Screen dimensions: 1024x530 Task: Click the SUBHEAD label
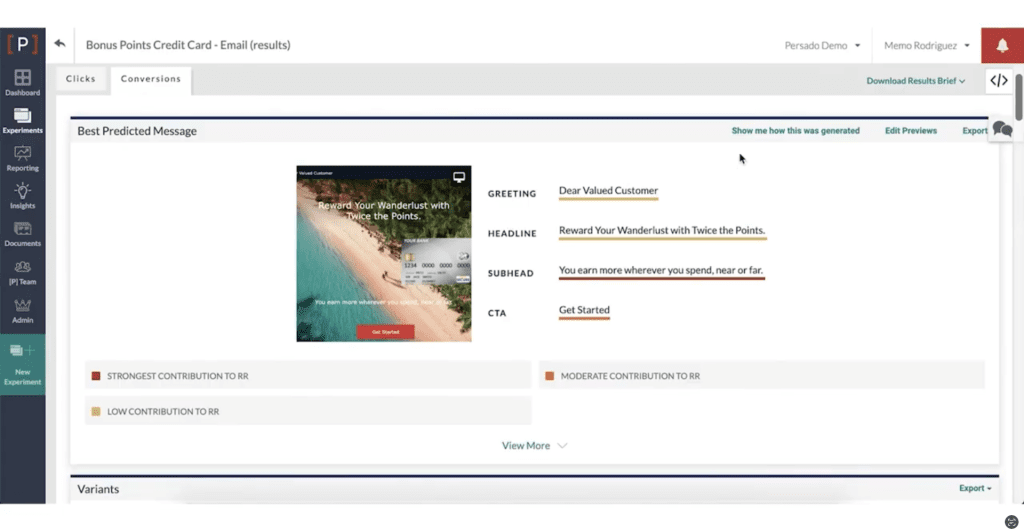click(511, 273)
